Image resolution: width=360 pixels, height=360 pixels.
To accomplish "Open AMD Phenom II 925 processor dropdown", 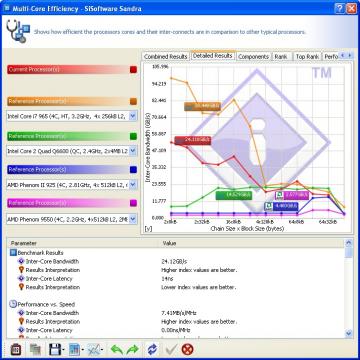I will 133,184.
